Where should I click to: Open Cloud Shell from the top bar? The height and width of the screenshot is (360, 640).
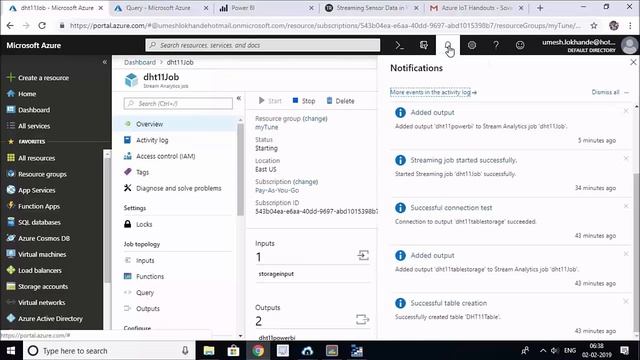400,45
